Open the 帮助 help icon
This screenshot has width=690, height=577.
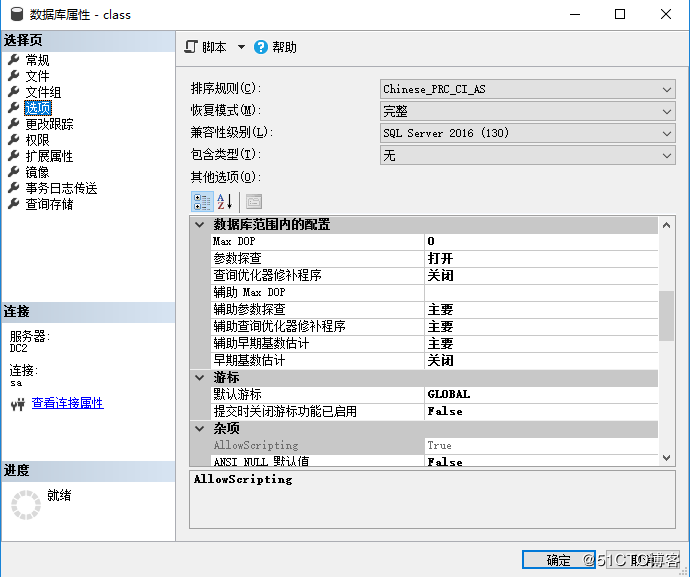pyautogui.click(x=261, y=47)
